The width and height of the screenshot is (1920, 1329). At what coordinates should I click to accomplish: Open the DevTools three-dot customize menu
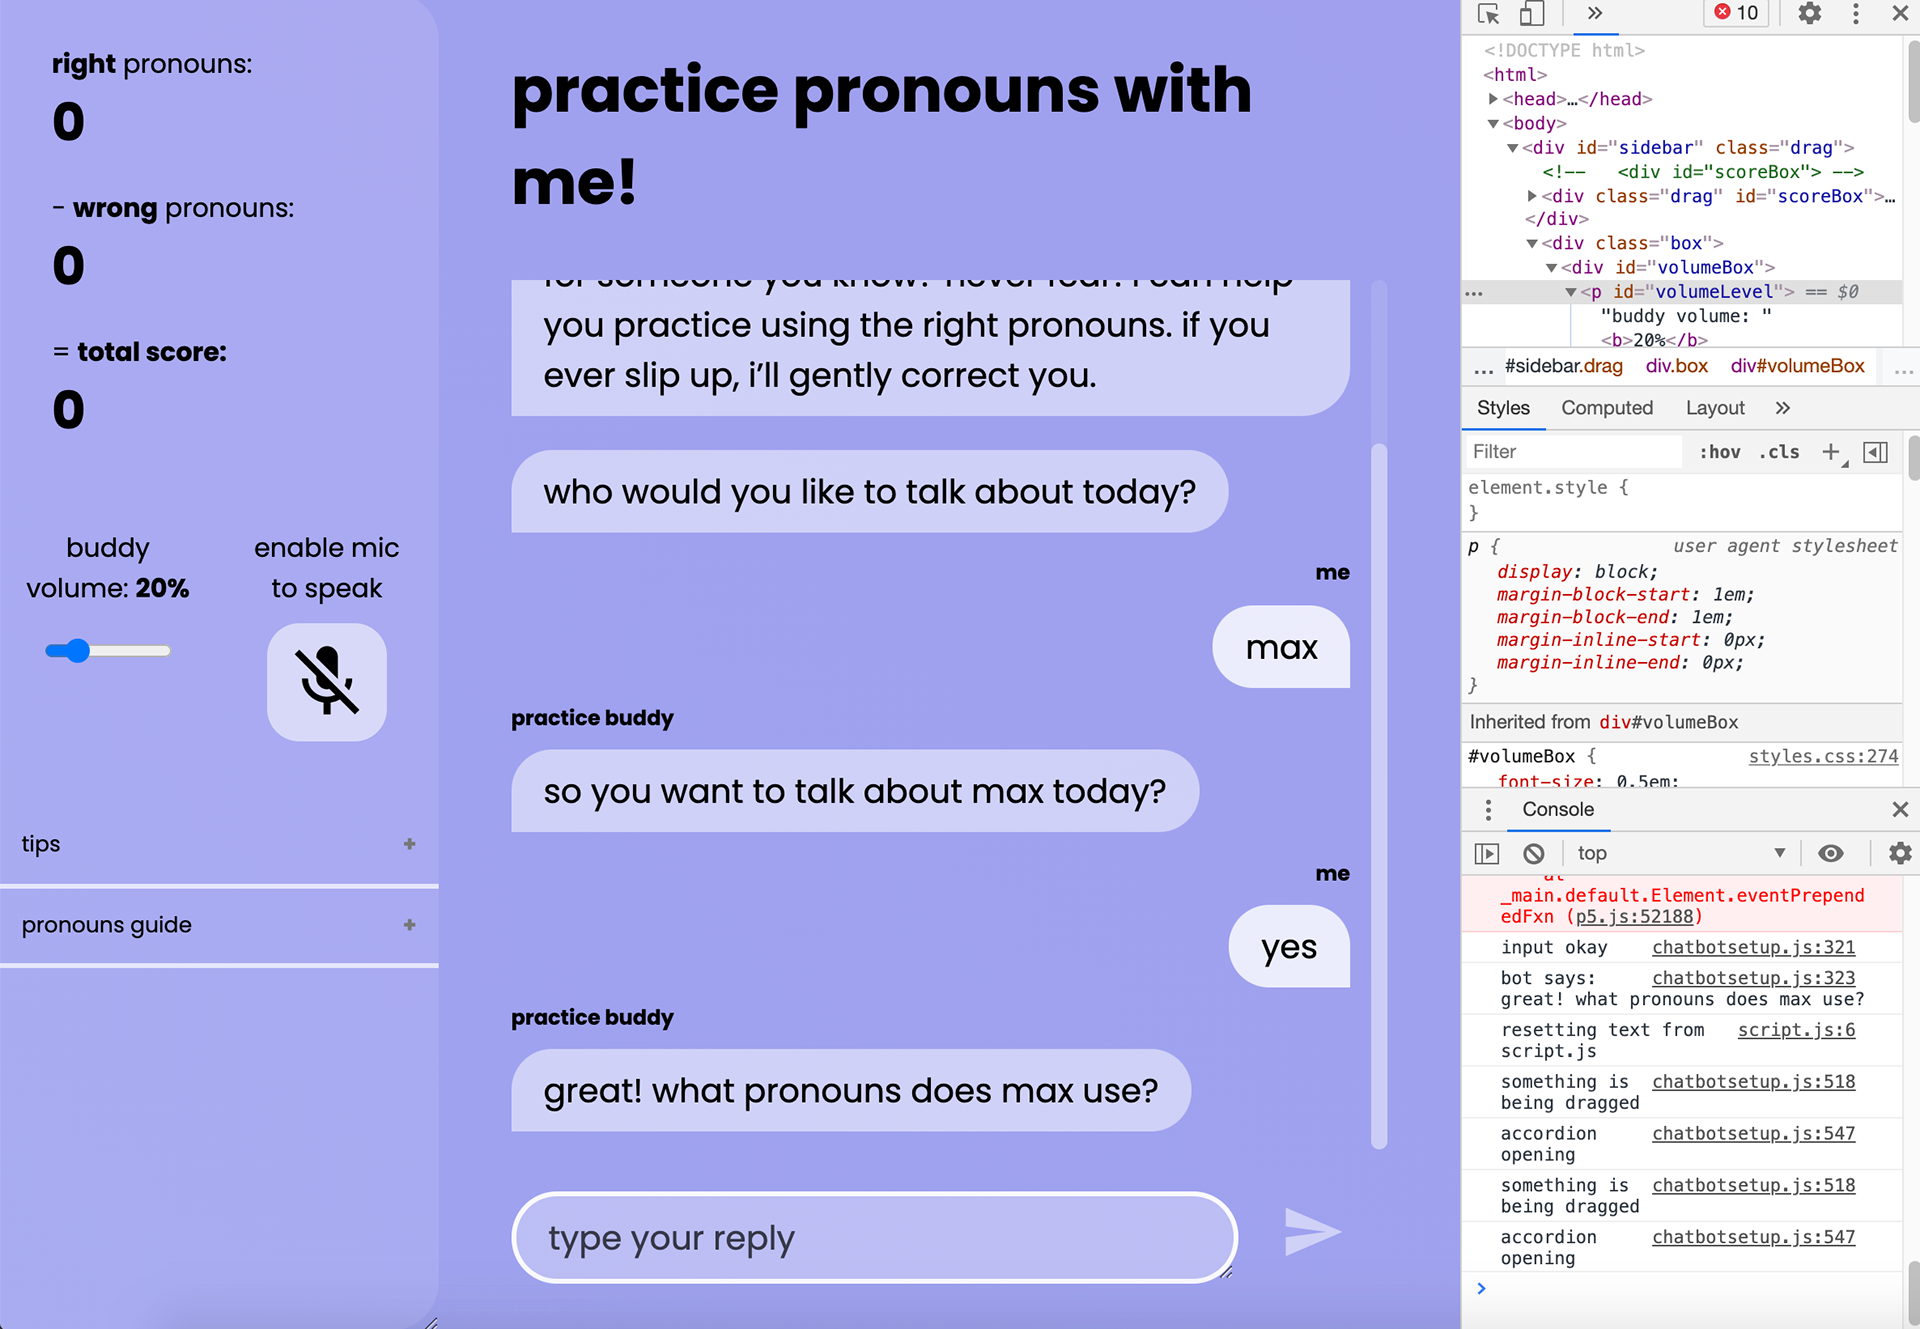tap(1856, 13)
